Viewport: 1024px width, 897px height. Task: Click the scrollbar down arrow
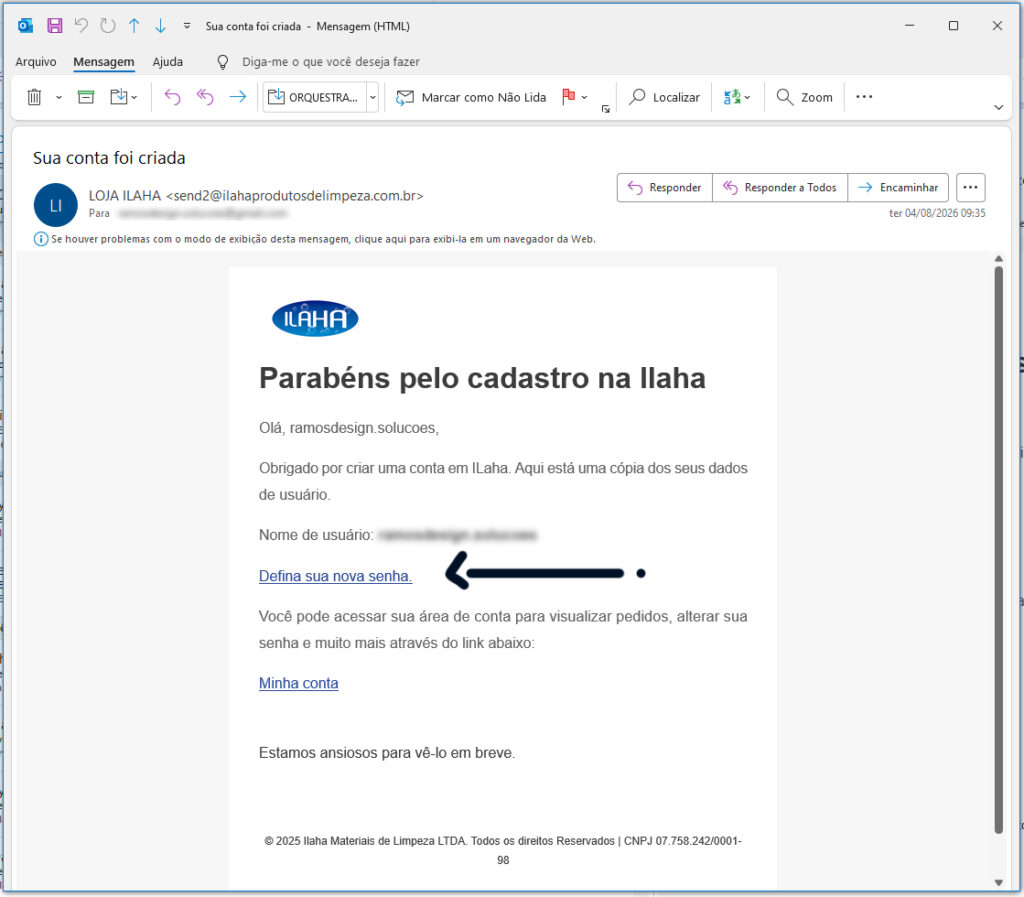tap(999, 883)
